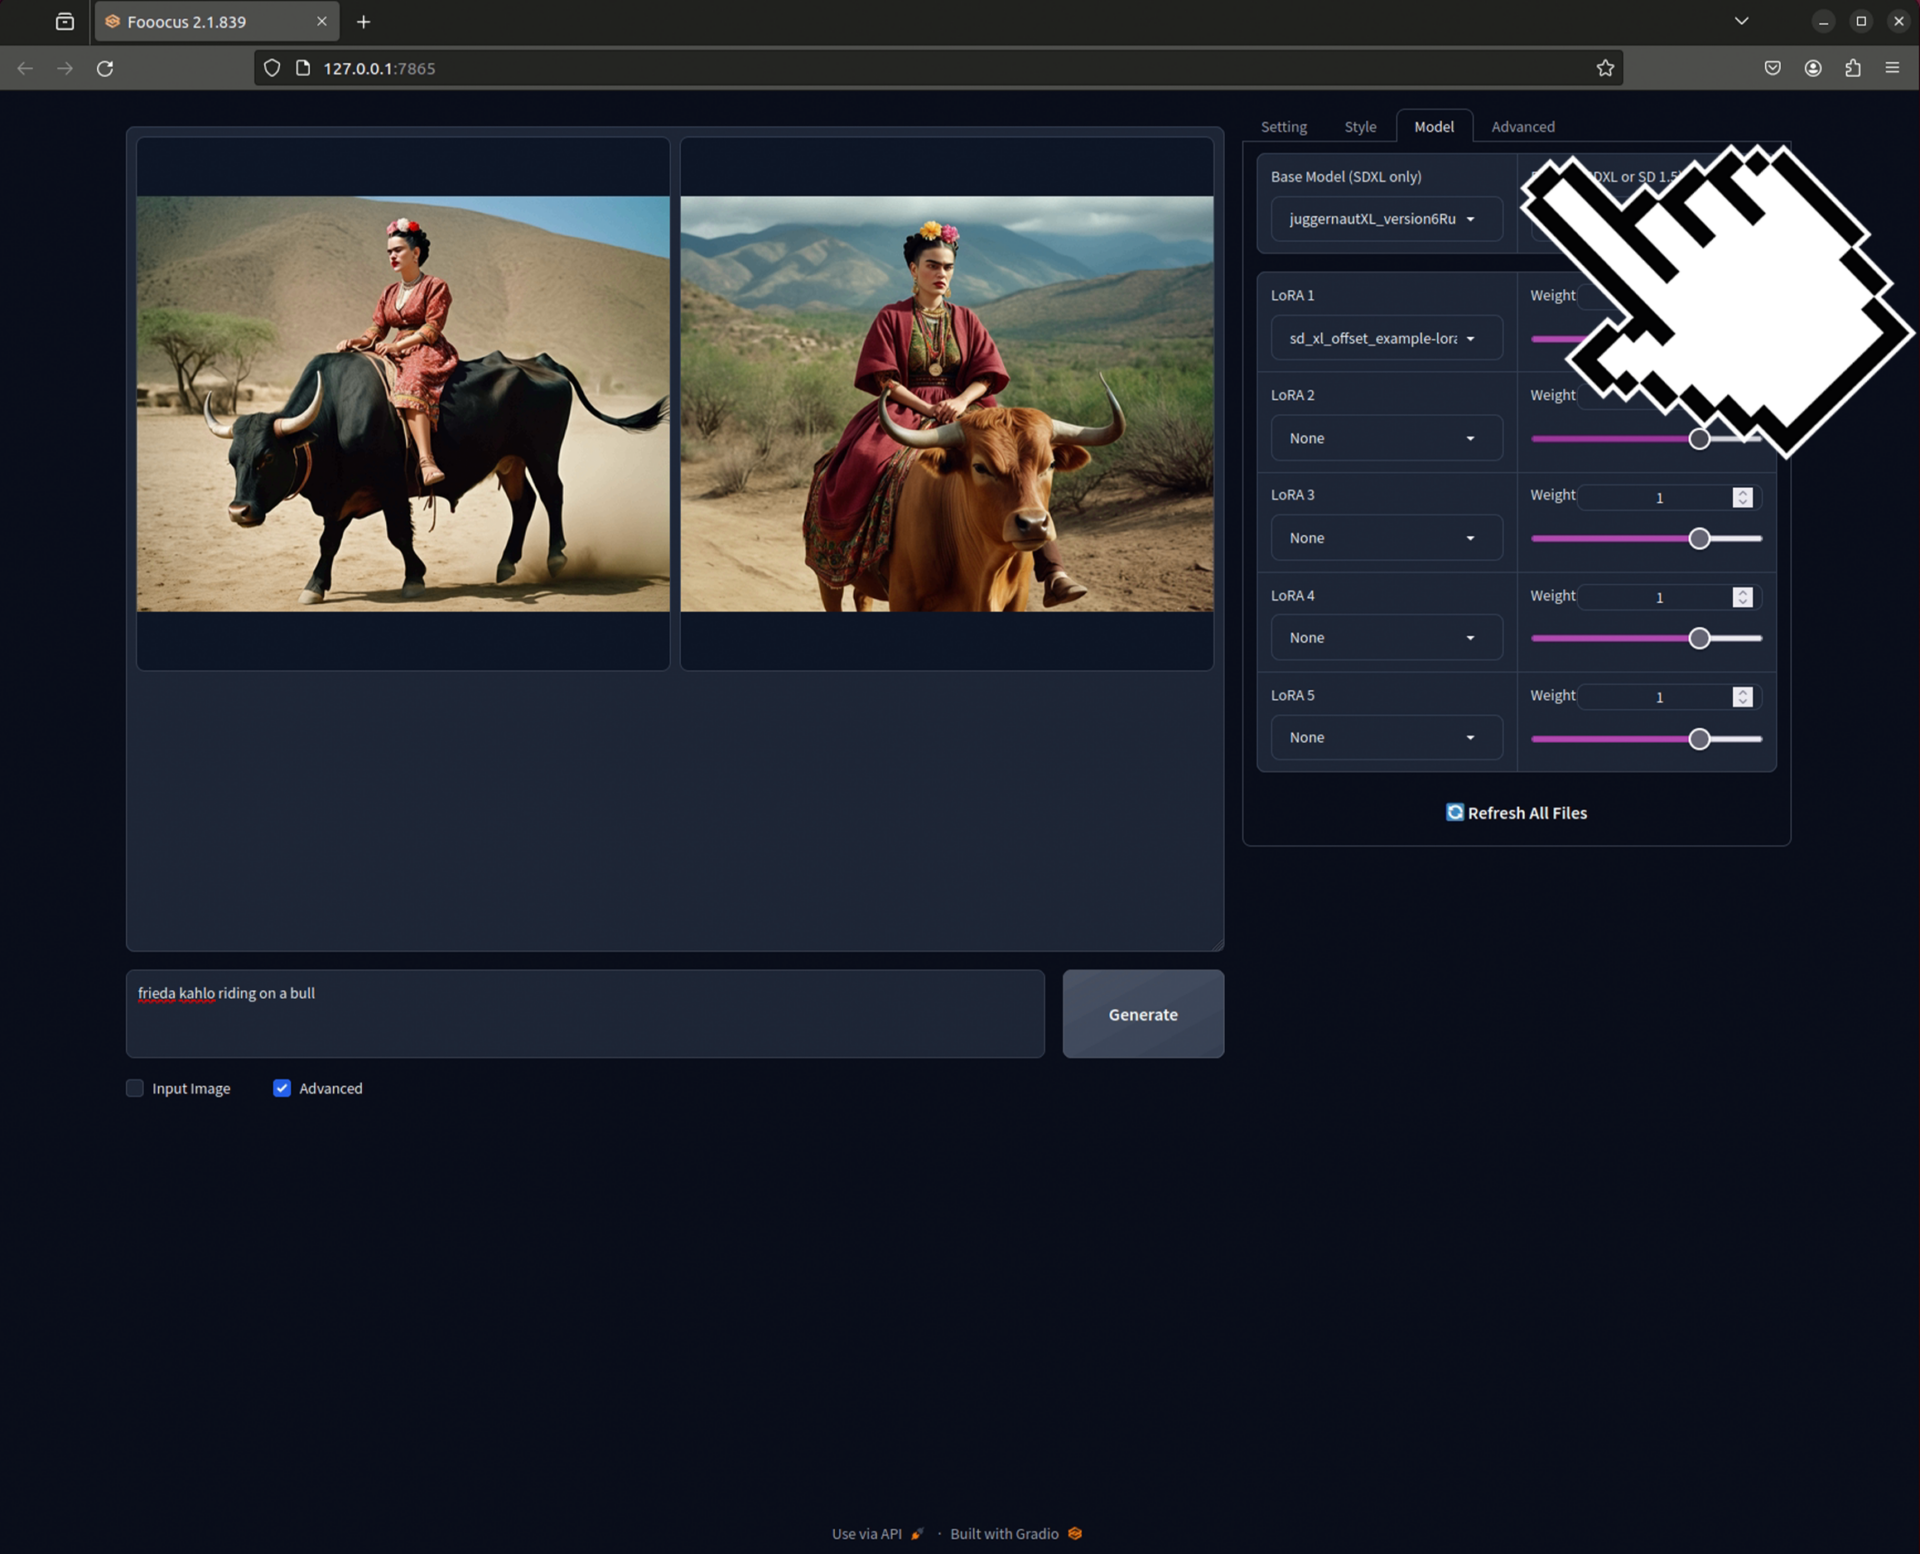Open the Pocket save icon
This screenshot has width=1920, height=1554.
point(1772,68)
